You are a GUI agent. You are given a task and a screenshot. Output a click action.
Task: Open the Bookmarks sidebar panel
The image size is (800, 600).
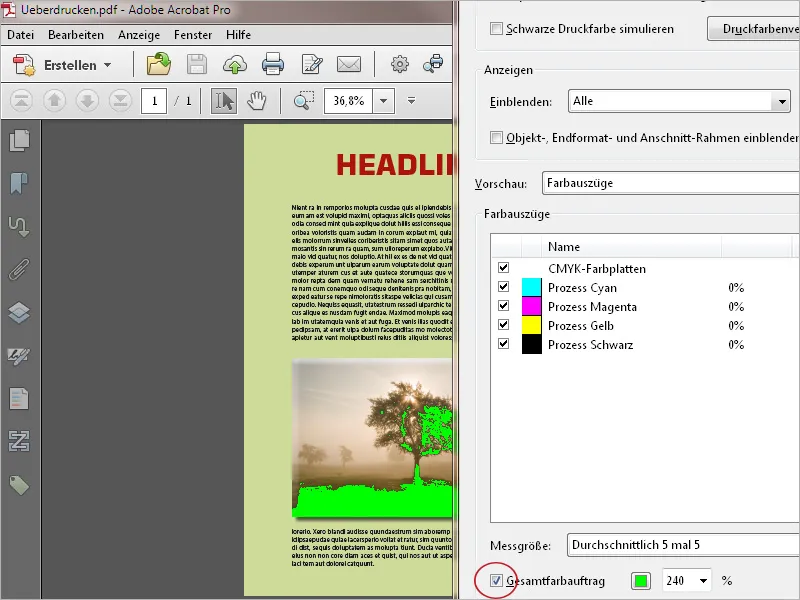coord(19,183)
